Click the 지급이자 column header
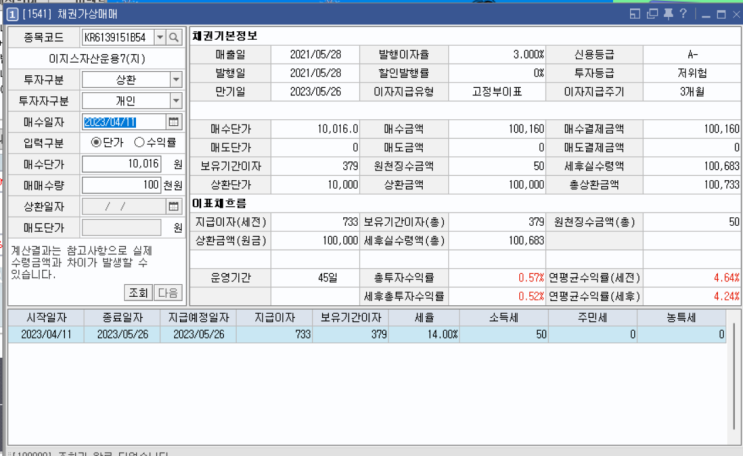The height and width of the screenshot is (456, 743). coord(274,318)
